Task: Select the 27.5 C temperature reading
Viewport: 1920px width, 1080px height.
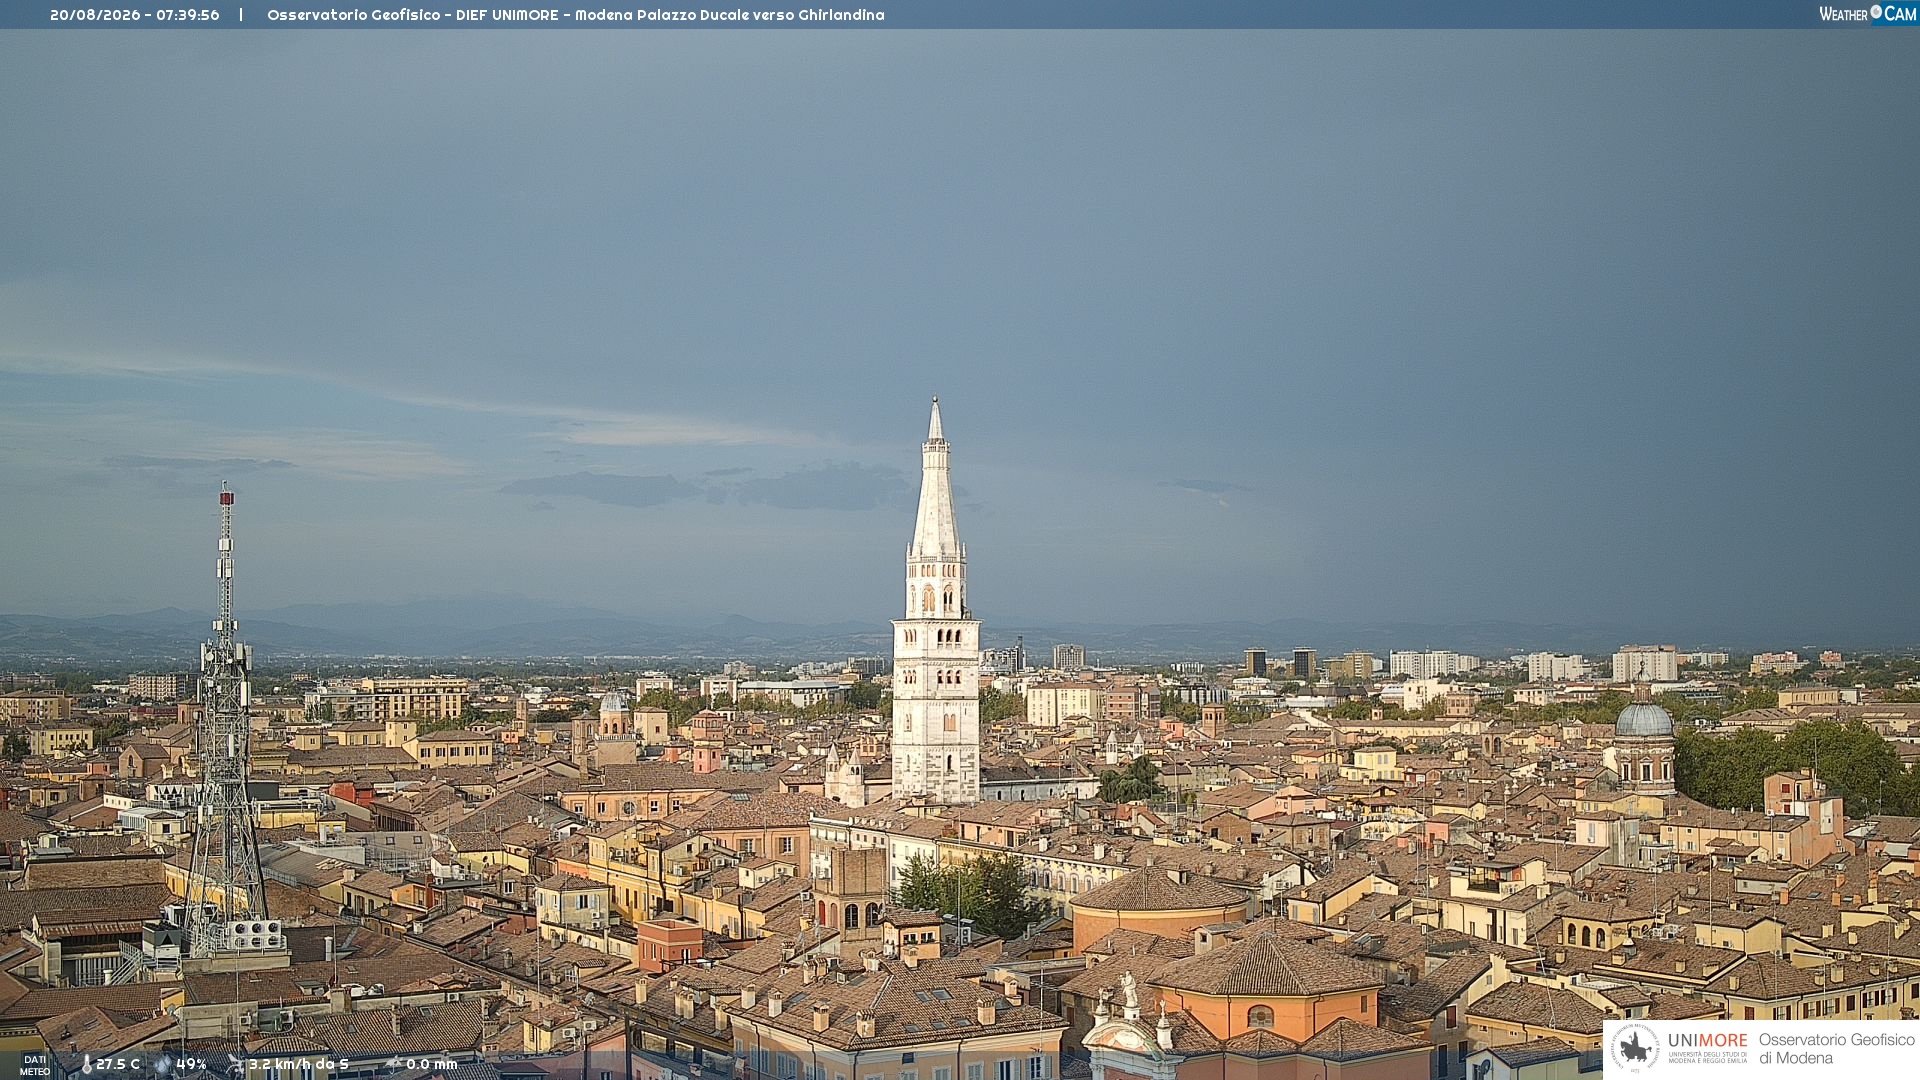Action: tap(118, 1064)
